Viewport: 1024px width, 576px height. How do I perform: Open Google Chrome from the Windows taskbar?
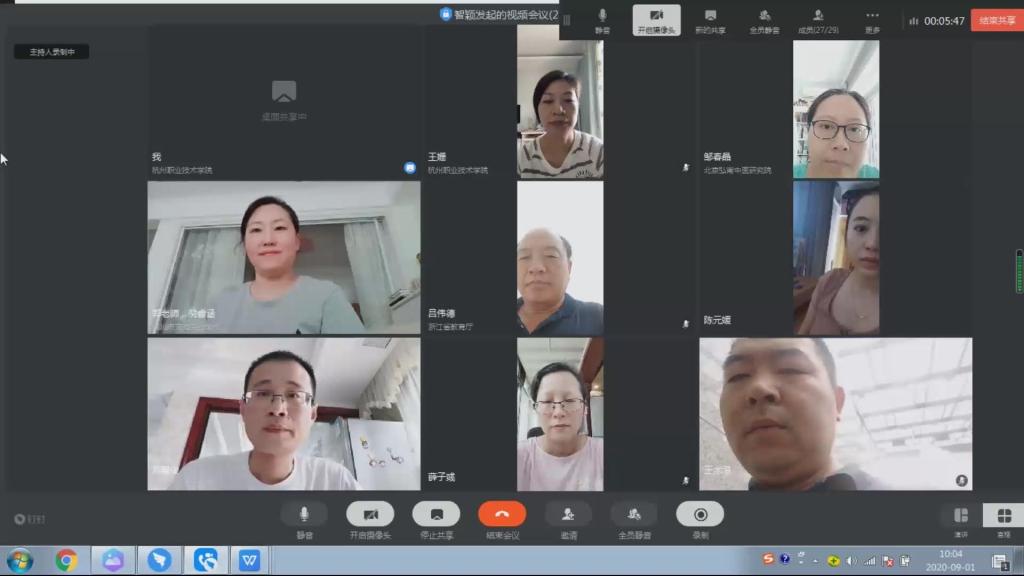[x=66, y=560]
